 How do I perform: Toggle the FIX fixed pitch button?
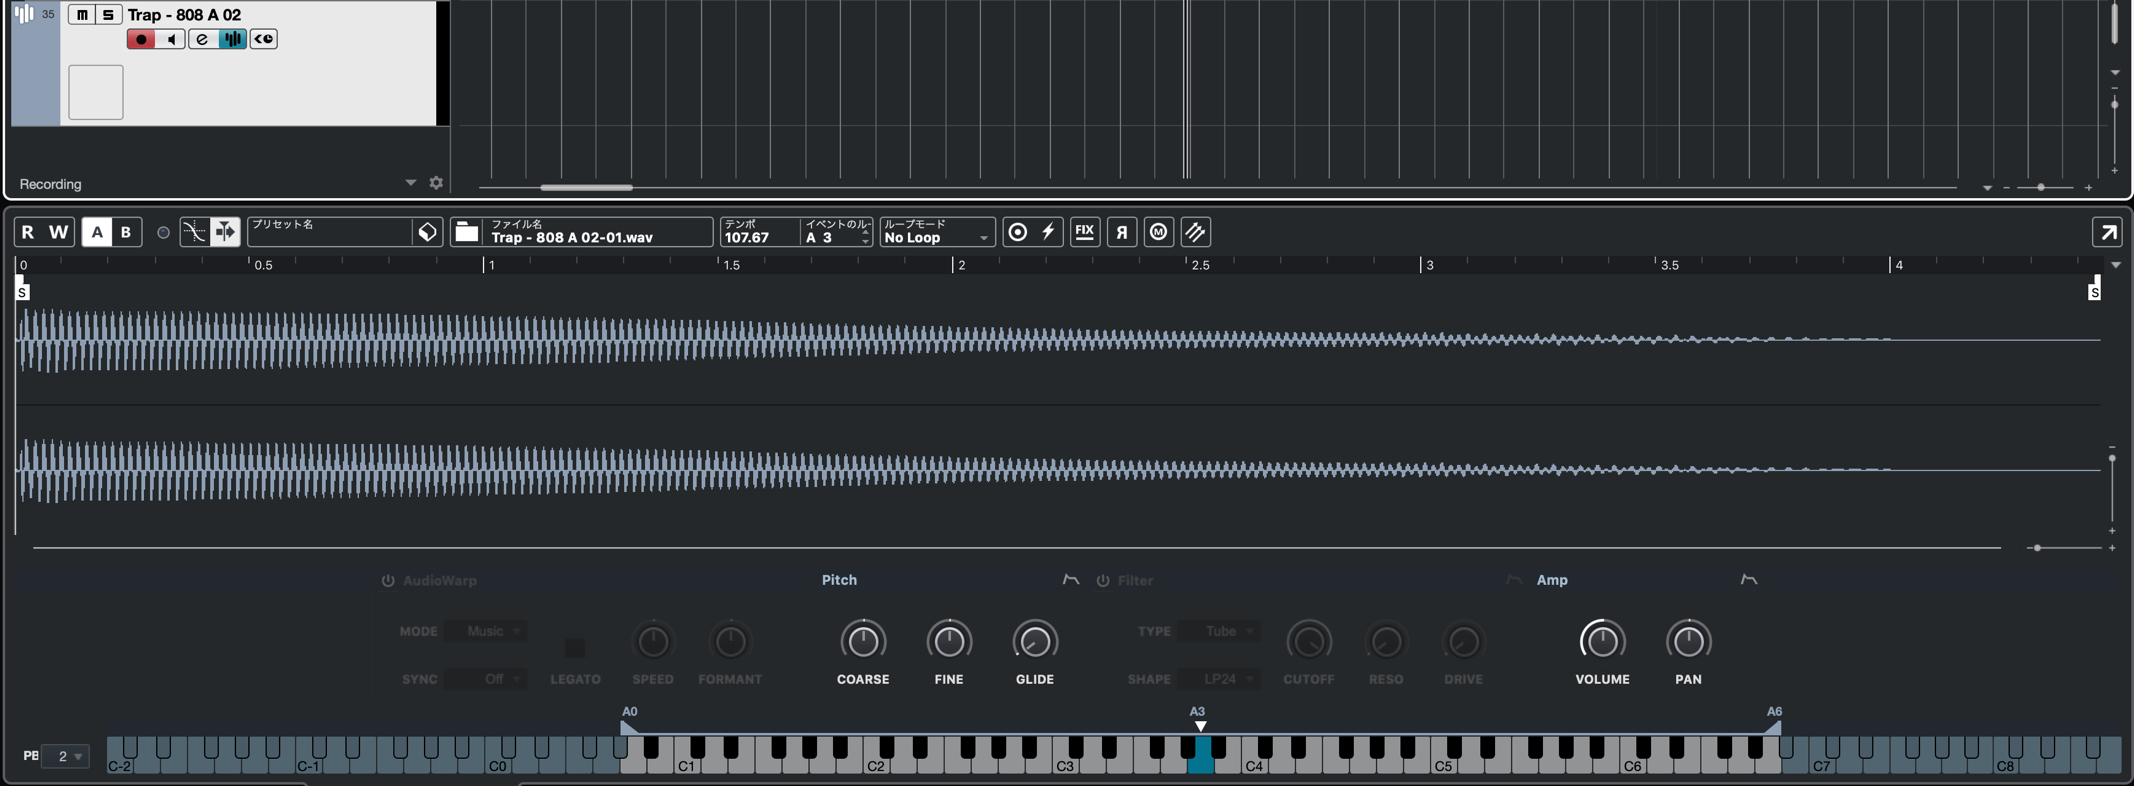(x=1085, y=232)
